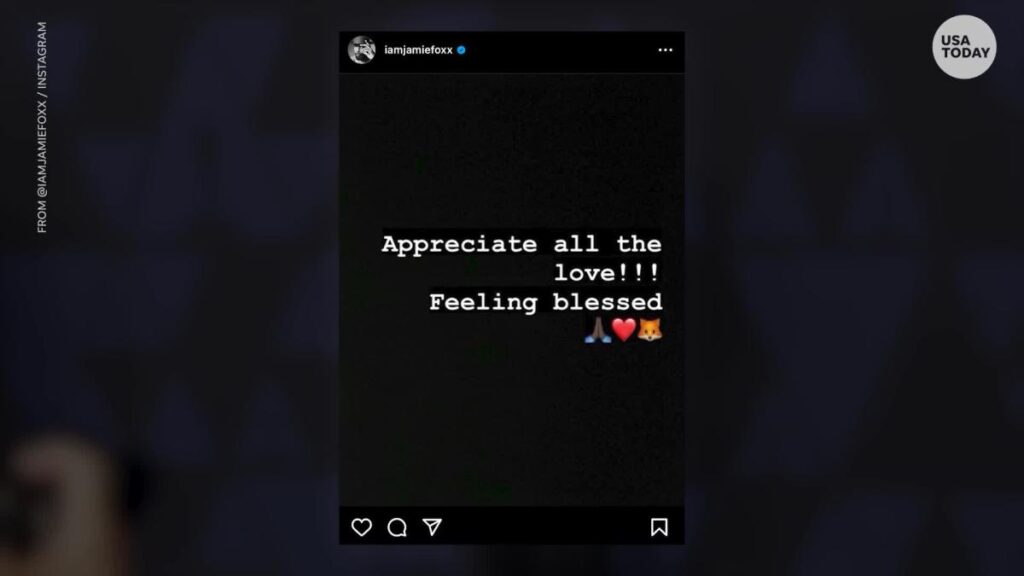Click the "all the" words in message

(x=607, y=245)
